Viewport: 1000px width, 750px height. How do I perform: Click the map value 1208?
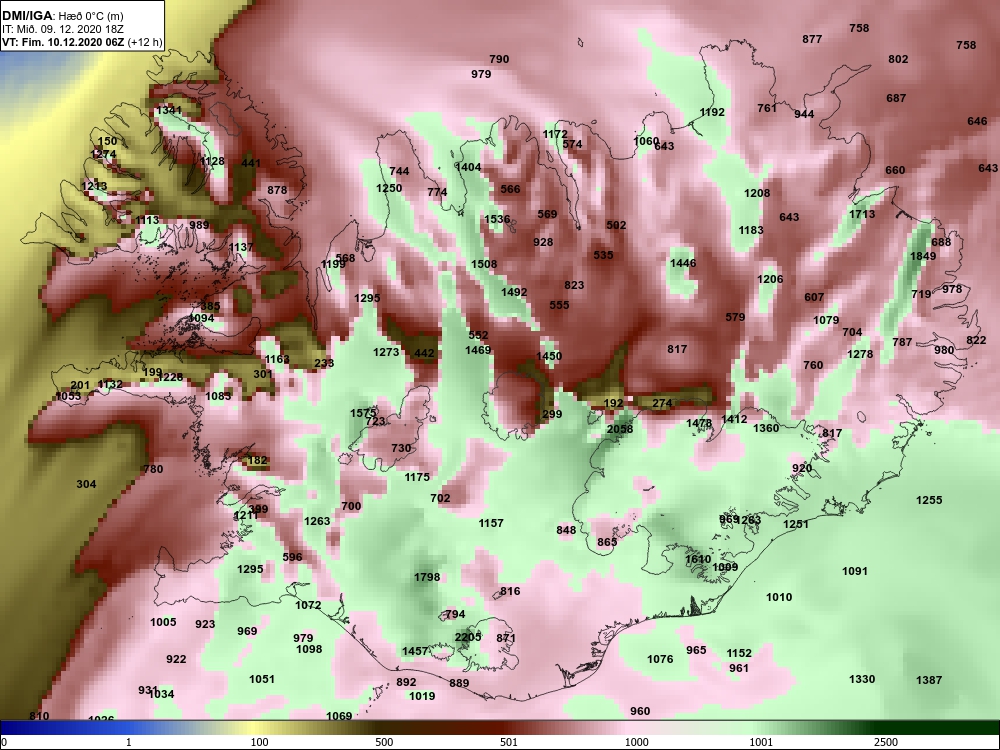coord(757,193)
